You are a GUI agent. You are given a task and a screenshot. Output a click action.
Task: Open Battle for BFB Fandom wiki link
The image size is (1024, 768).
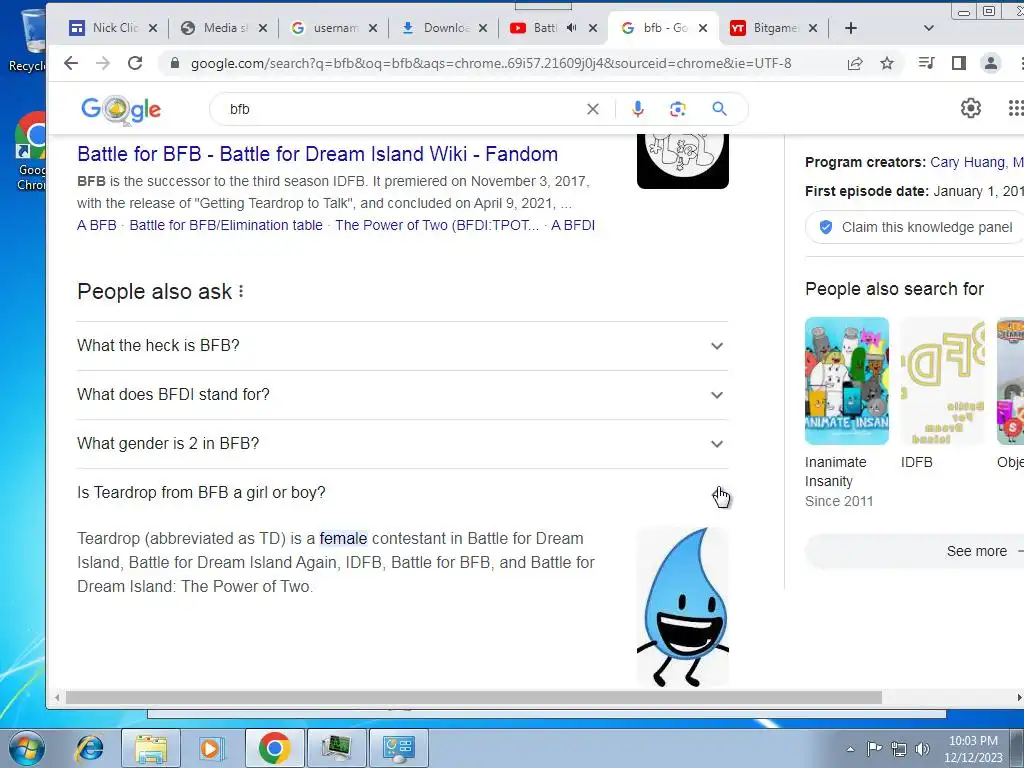tap(317, 154)
